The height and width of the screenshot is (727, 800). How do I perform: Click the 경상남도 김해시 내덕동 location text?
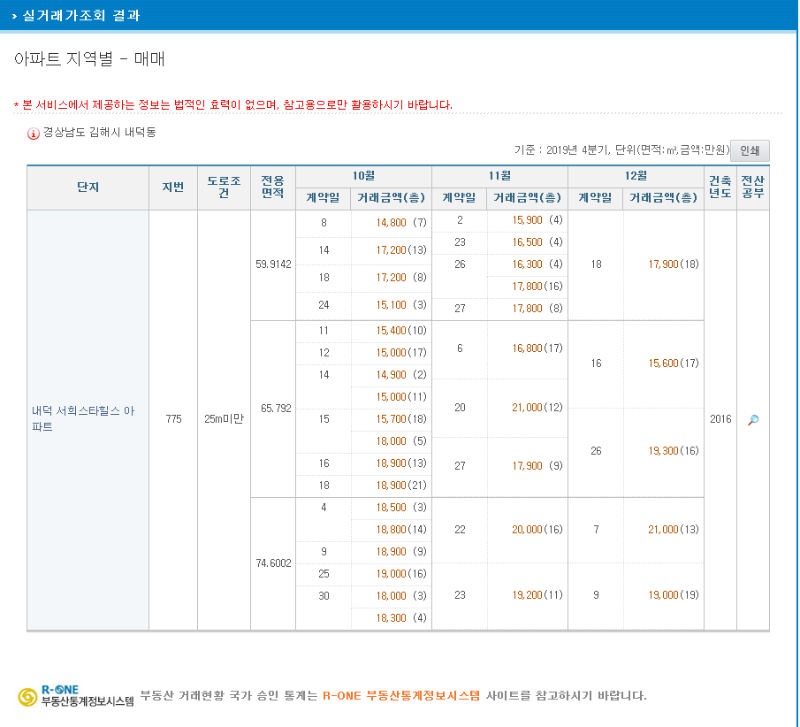[99, 132]
